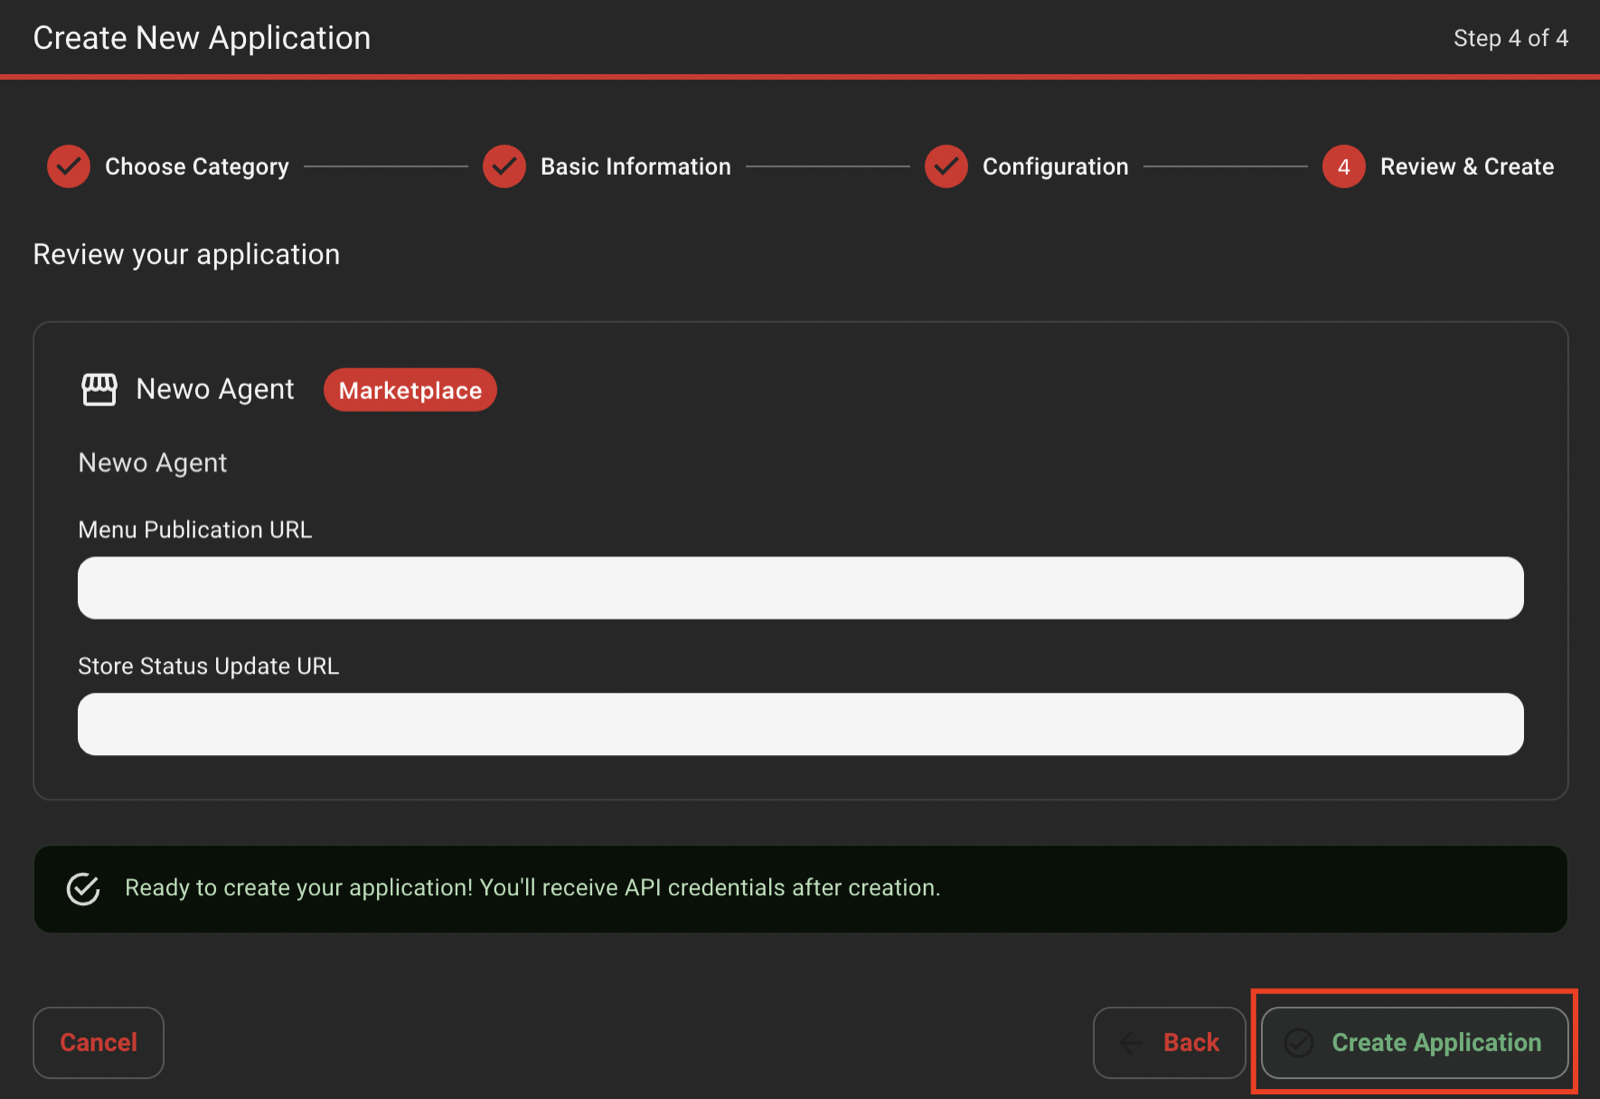The width and height of the screenshot is (1600, 1099).
Task: Click the Menu Publication URL label
Action: coord(195,530)
